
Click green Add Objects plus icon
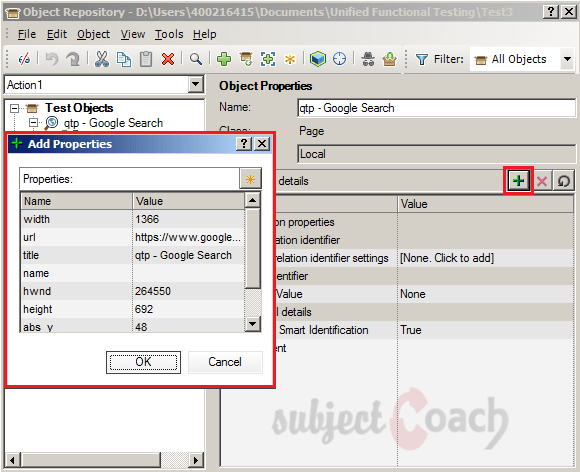(x=224, y=59)
